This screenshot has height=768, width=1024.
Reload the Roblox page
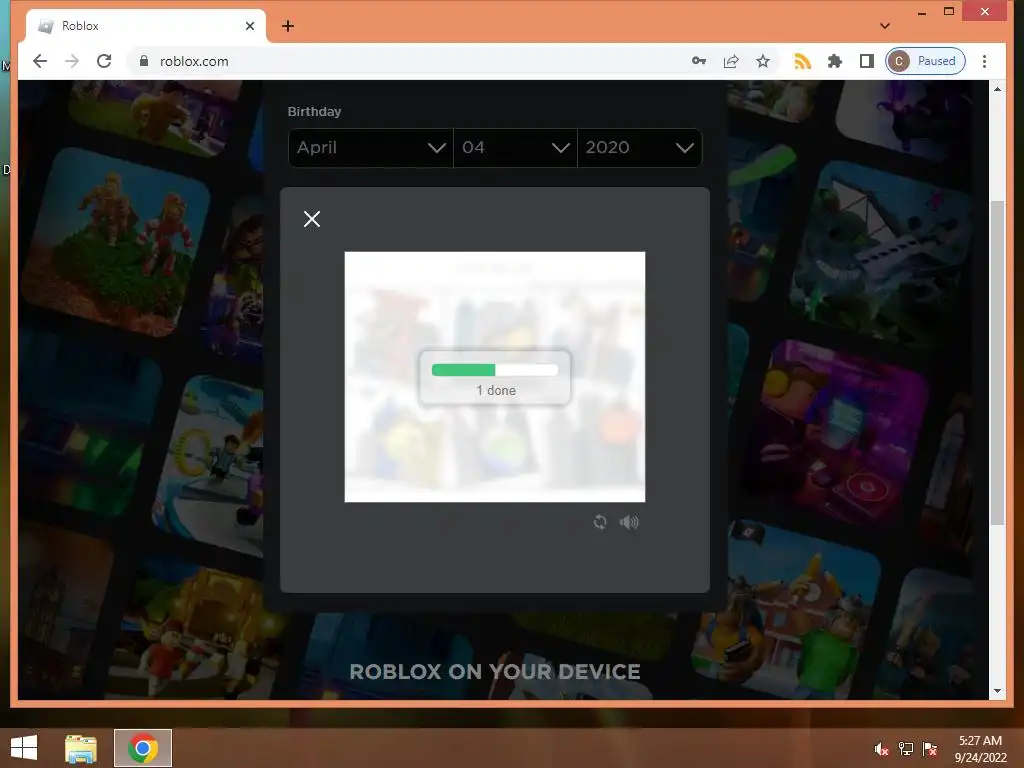click(104, 61)
